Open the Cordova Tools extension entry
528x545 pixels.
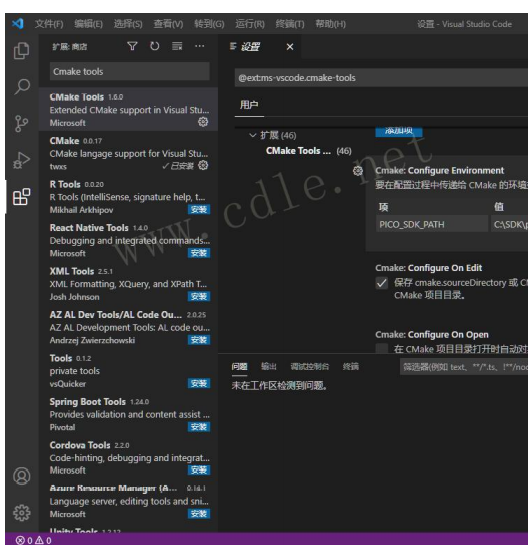(x=128, y=457)
